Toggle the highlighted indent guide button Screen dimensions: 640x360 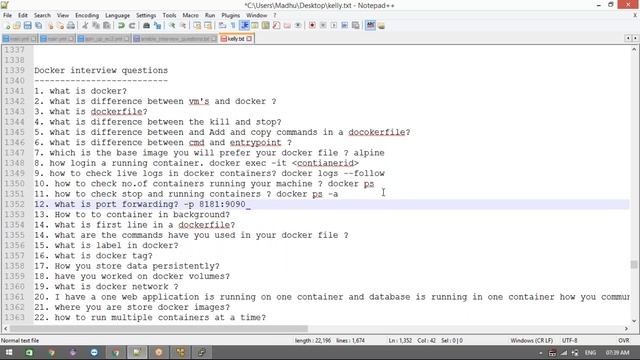[244, 26]
